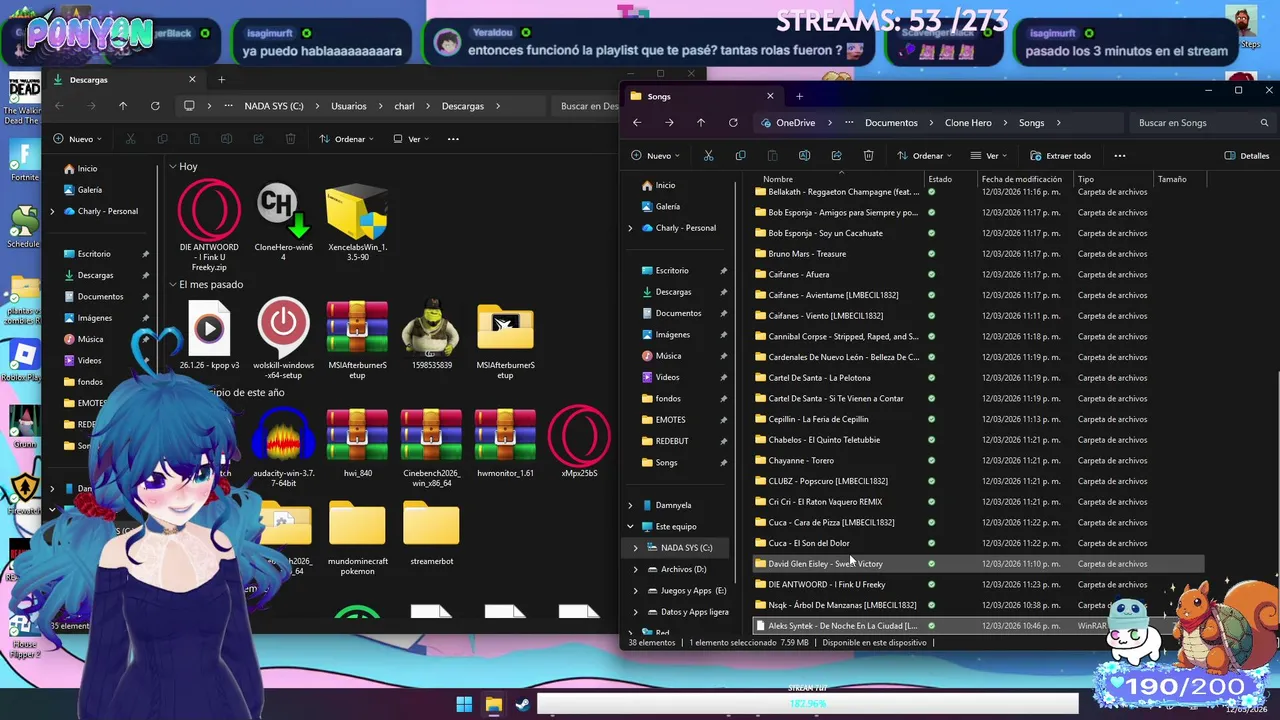Image resolution: width=1280 pixels, height=720 pixels.
Task: Switch to the Descargas tab
Action: tap(125, 80)
